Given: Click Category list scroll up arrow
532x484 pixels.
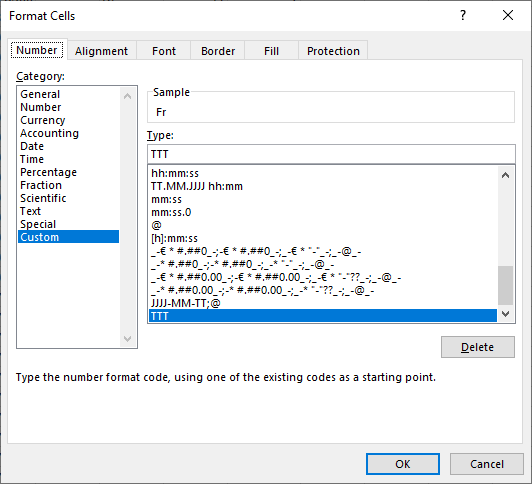Looking at the screenshot, I should [128, 96].
